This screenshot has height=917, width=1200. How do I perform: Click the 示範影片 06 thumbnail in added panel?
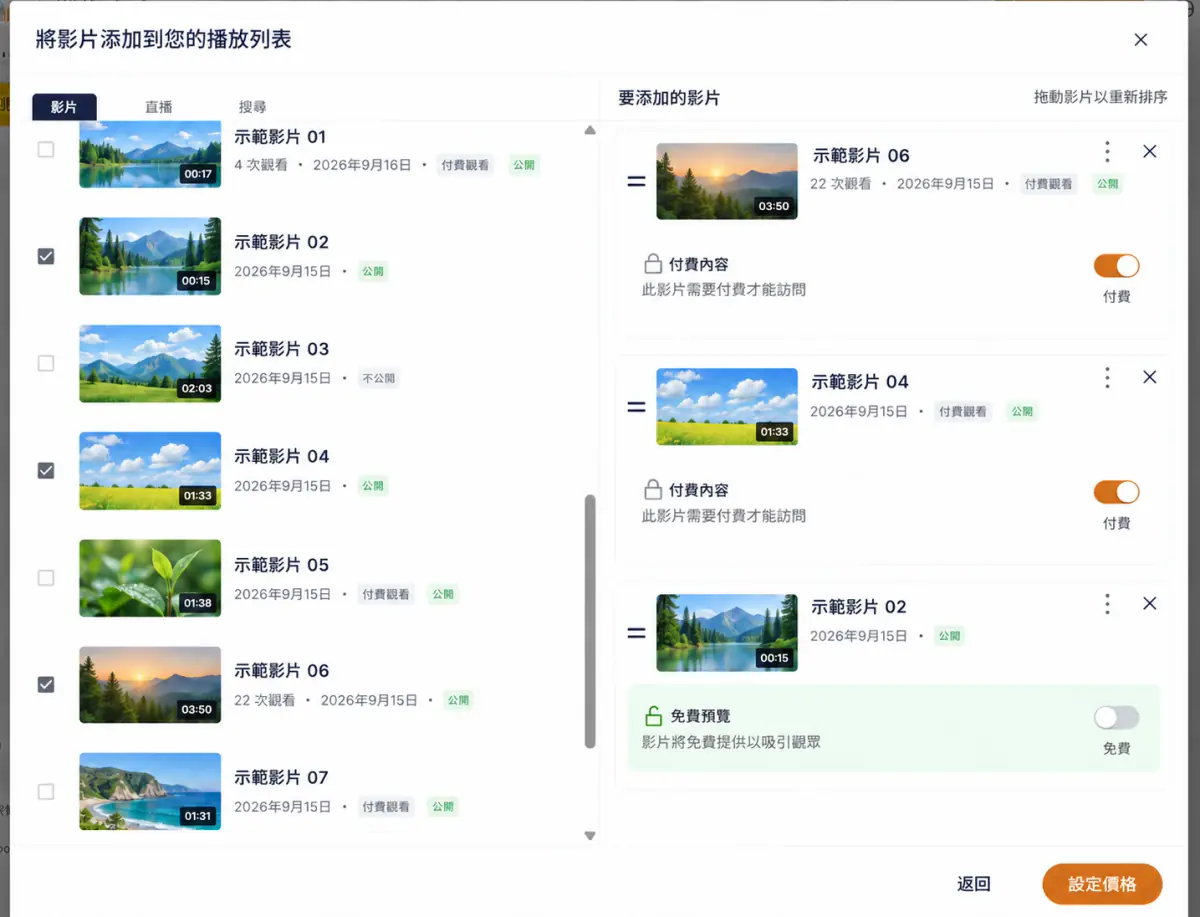[727, 182]
